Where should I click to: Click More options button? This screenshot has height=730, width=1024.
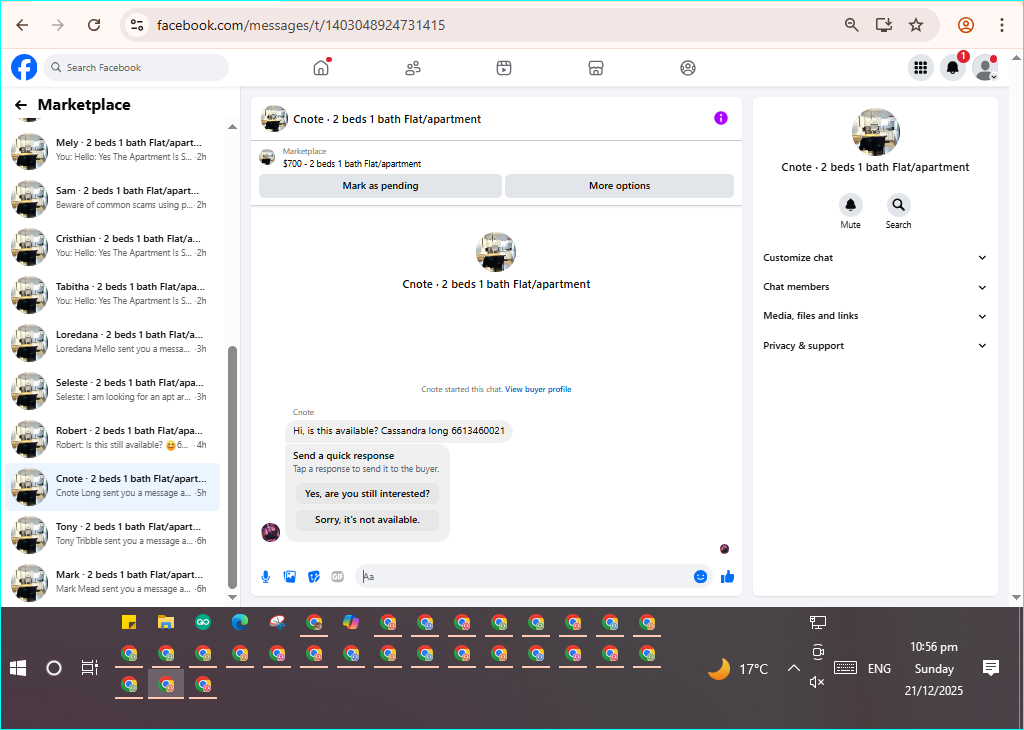click(619, 186)
